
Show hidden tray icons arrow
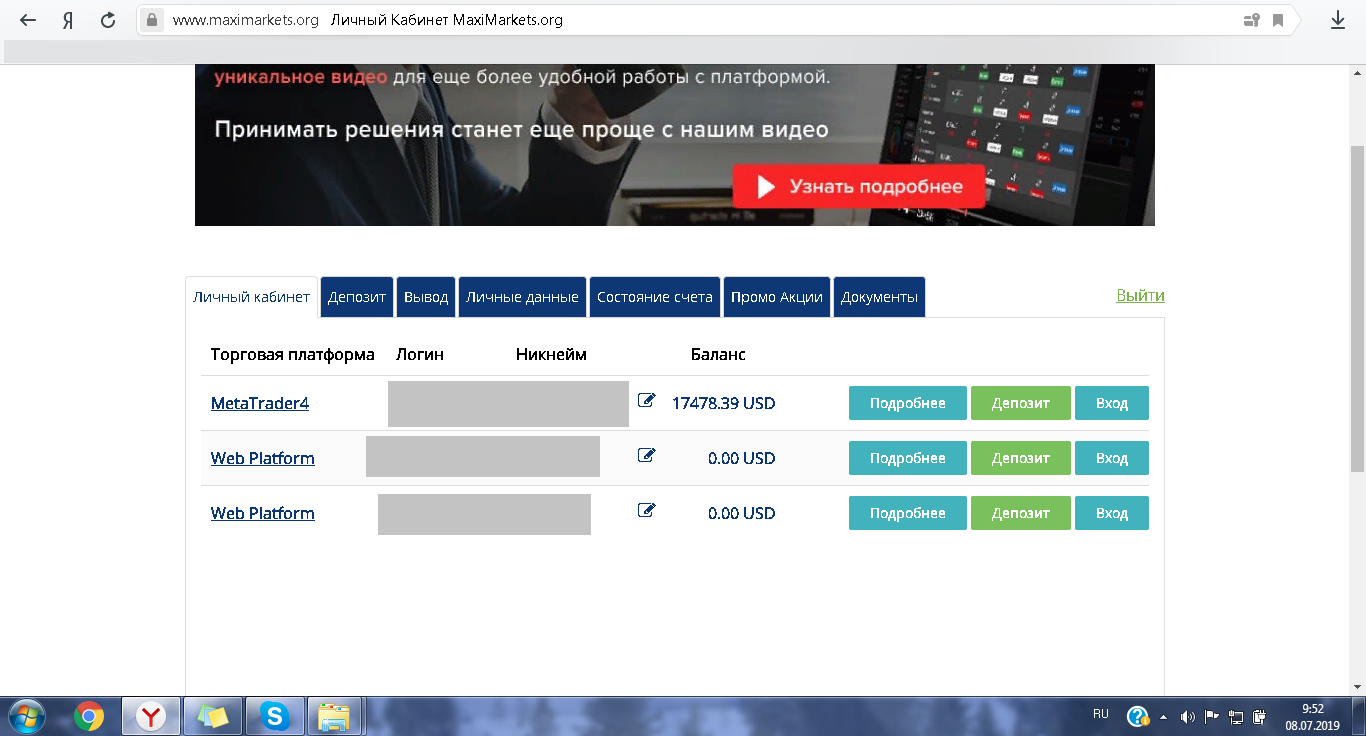[x=1163, y=717]
